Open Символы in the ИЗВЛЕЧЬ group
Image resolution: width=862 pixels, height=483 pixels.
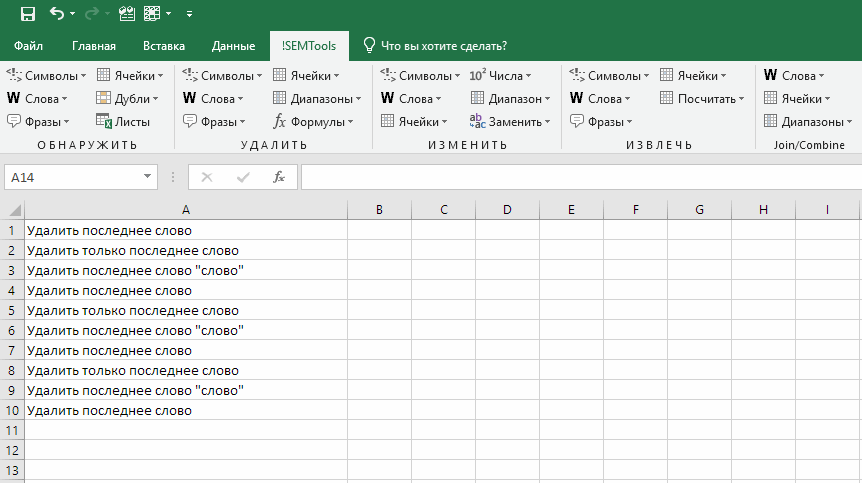[x=609, y=76]
